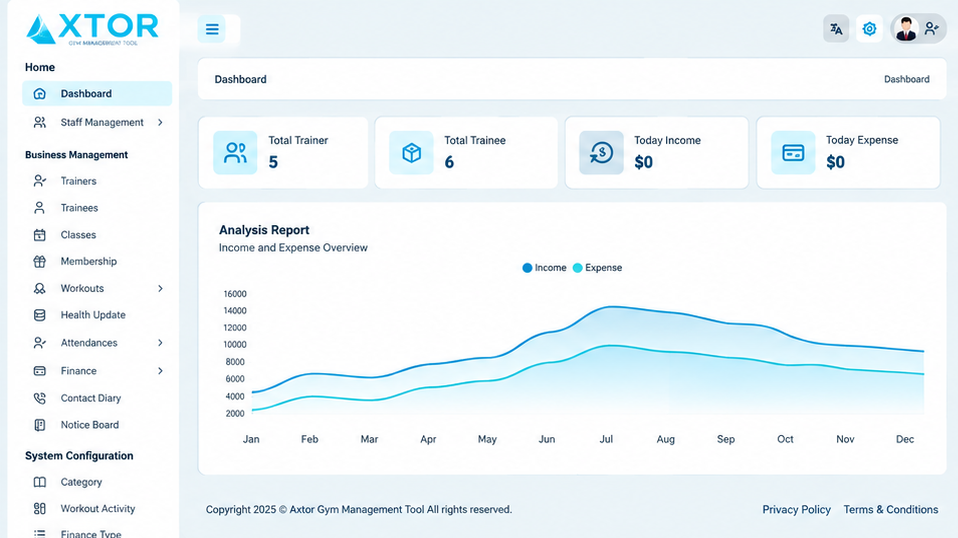The height and width of the screenshot is (538, 958).
Task: Click the Workout Activity grid icon
Action: (40, 509)
